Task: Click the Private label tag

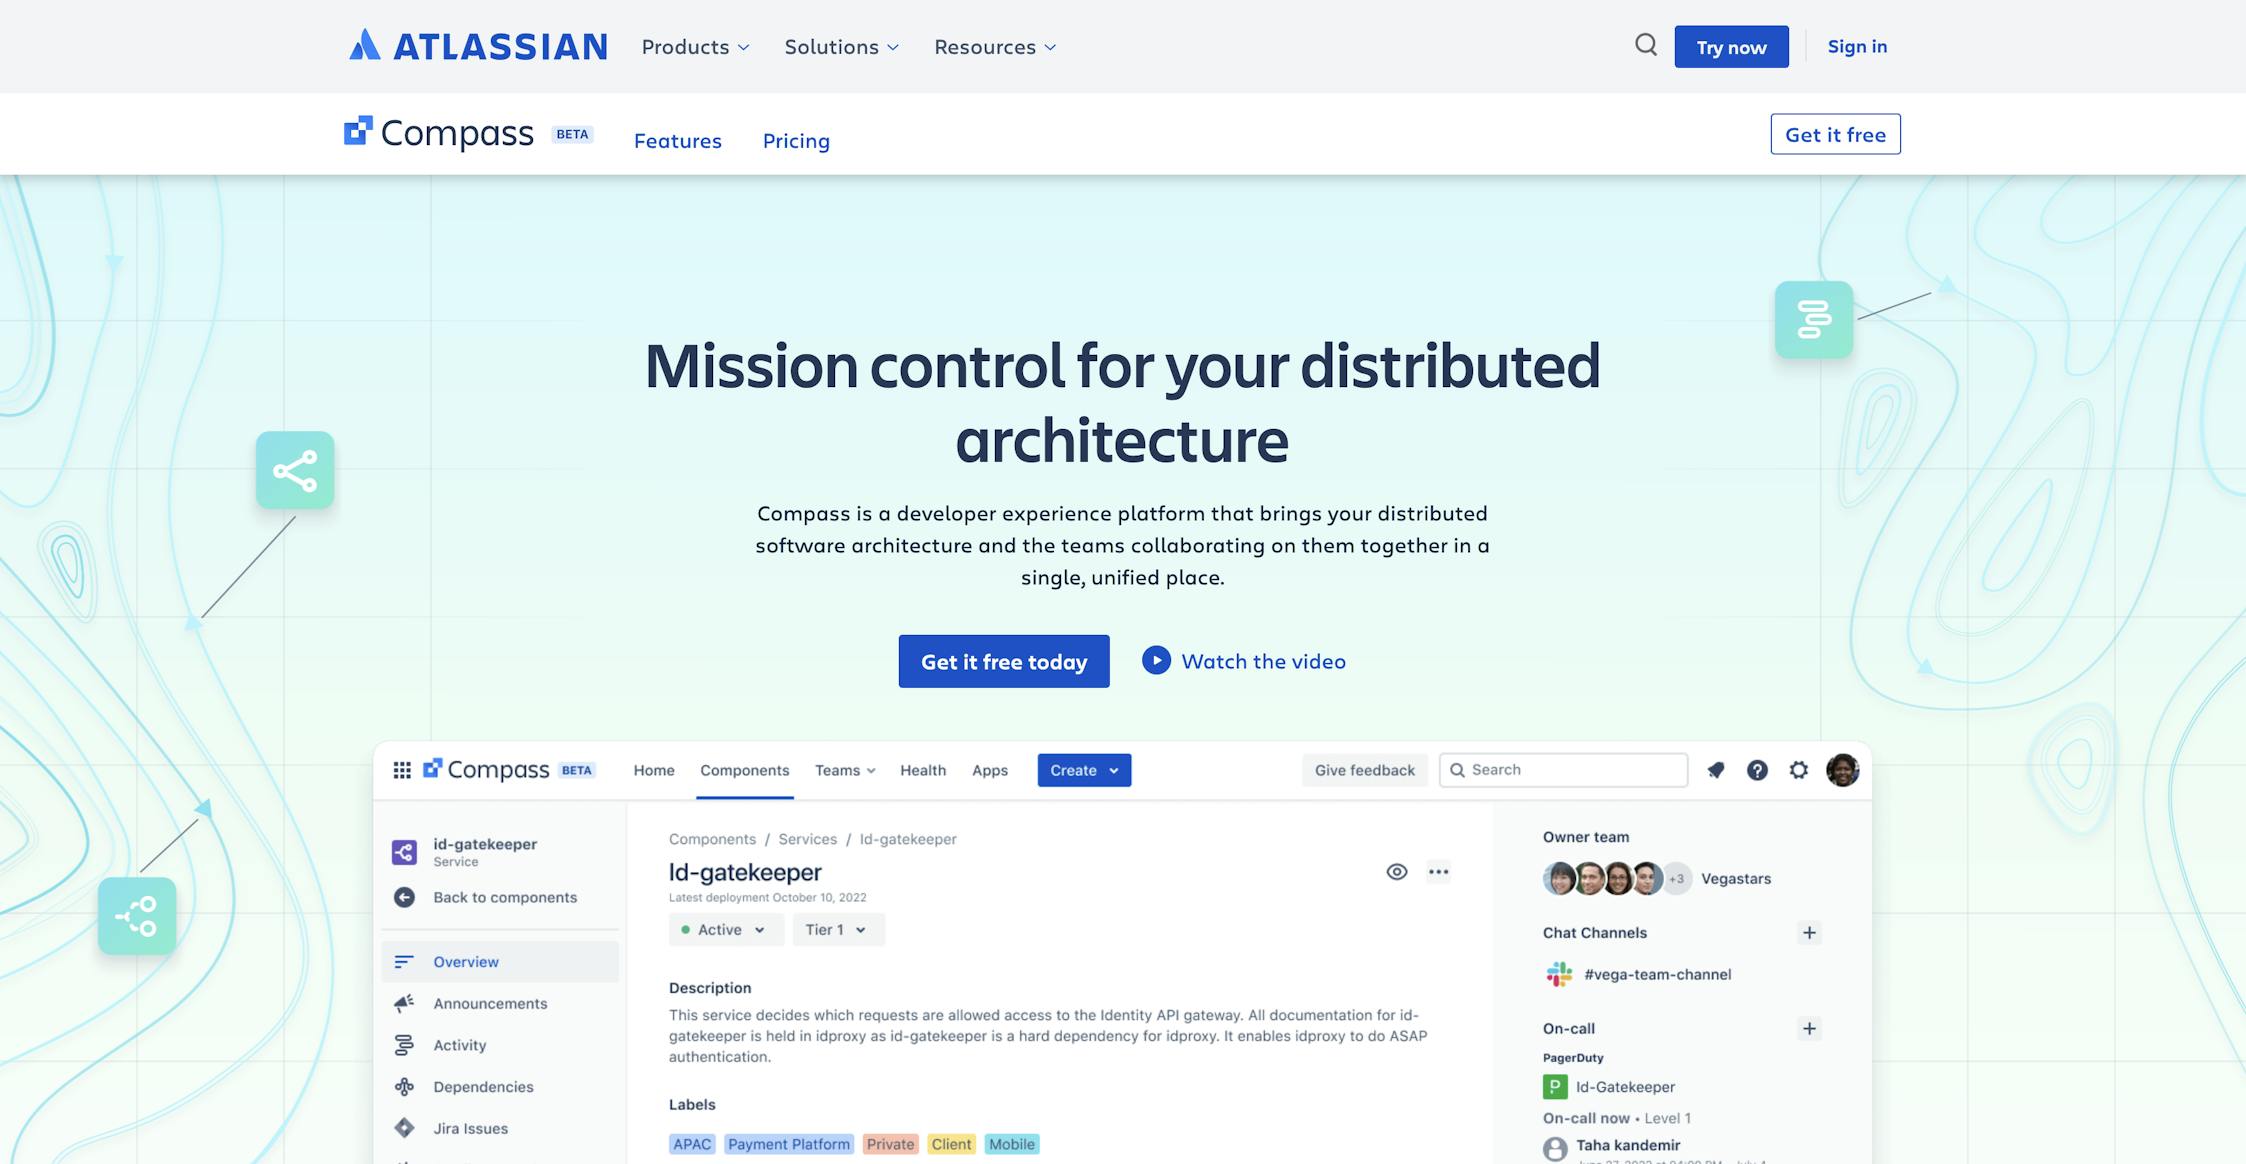Action: coord(890,1144)
